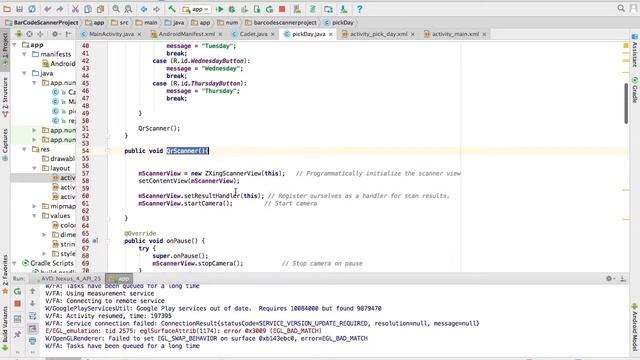The height and width of the screenshot is (360, 640).
Task: Open the app run configuration dropdown
Action: (x=196, y=9)
